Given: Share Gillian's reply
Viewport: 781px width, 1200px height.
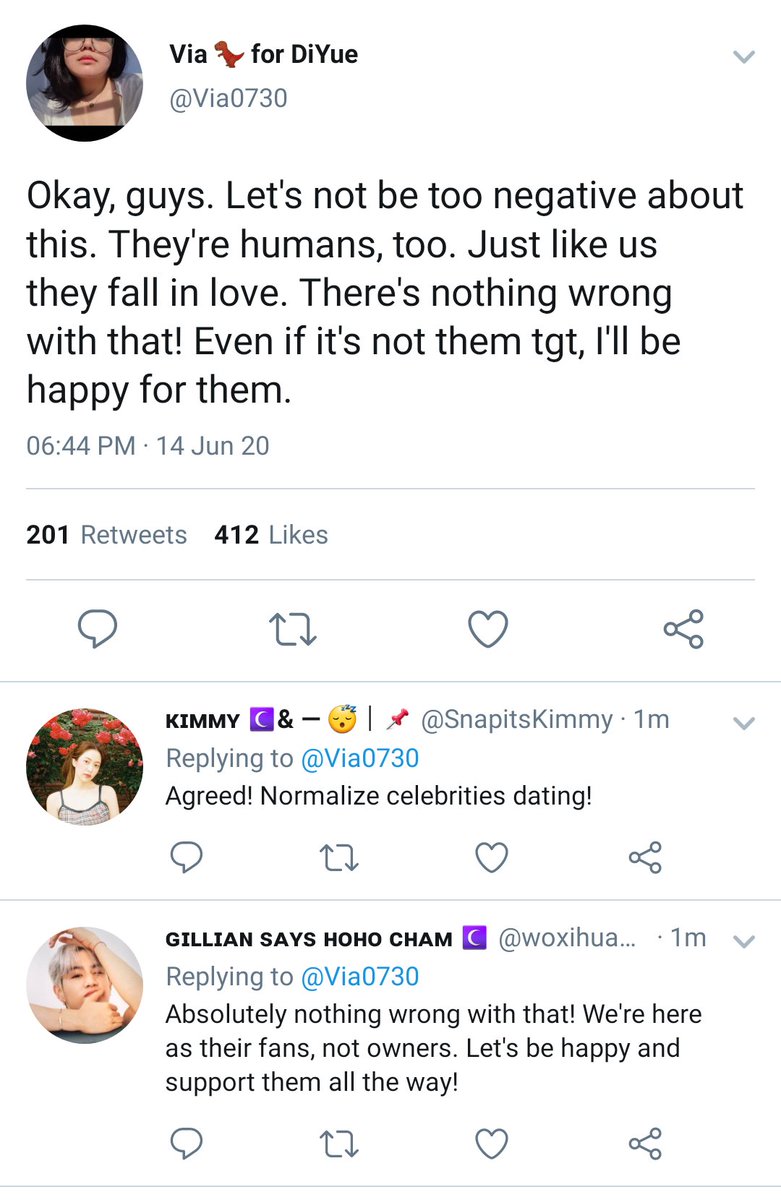Looking at the screenshot, I should [x=645, y=1143].
